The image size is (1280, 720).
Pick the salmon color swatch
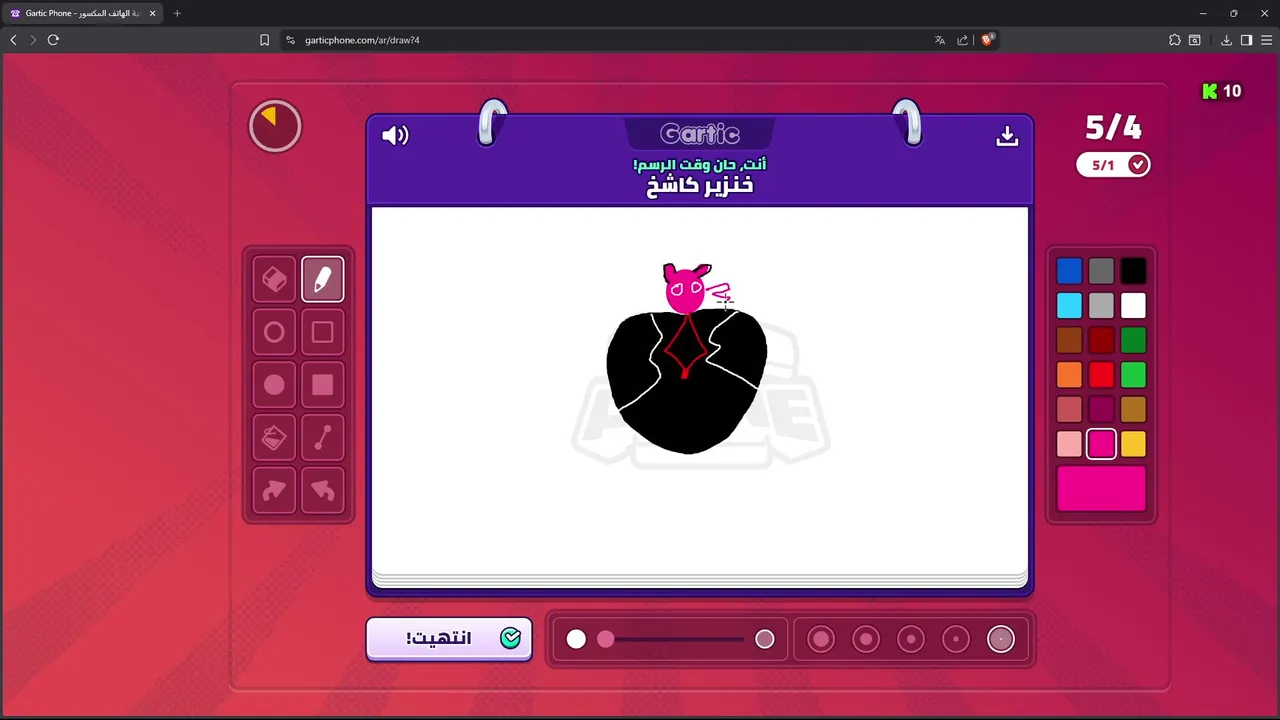click(x=1069, y=410)
